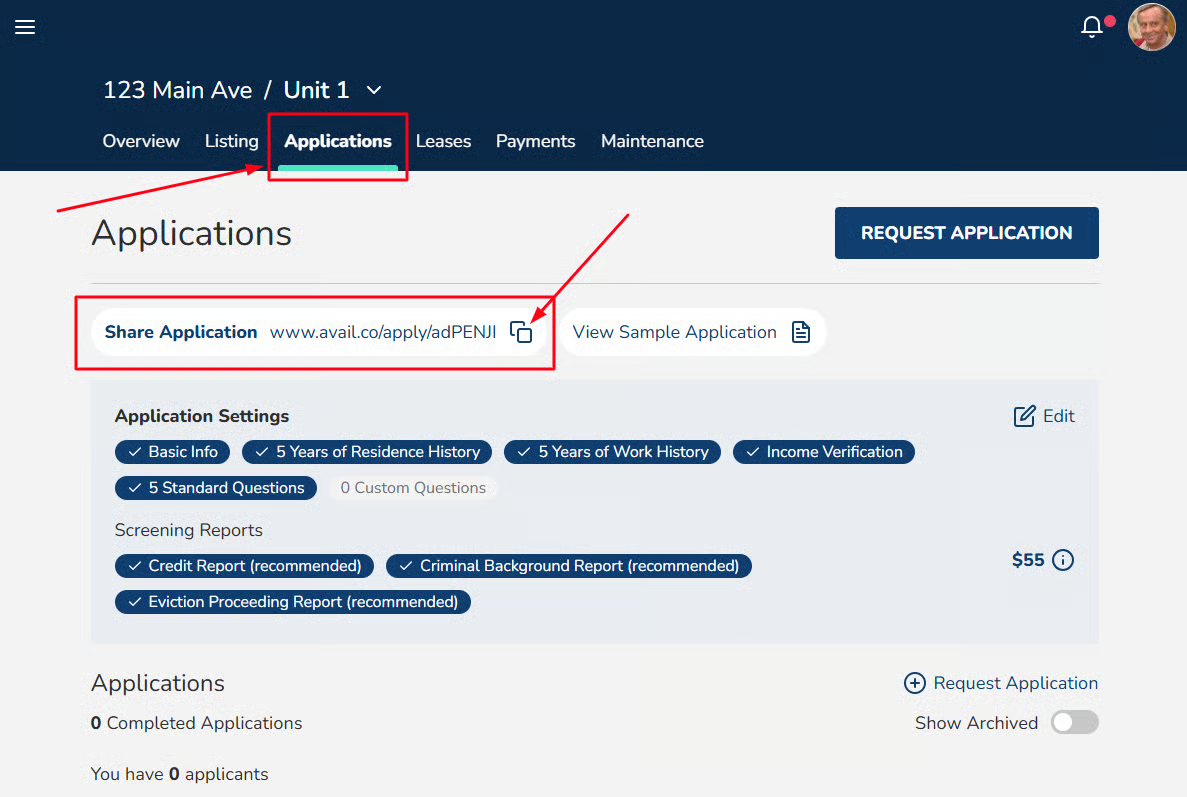
Task: Go to the Payments tab
Action: click(x=535, y=142)
